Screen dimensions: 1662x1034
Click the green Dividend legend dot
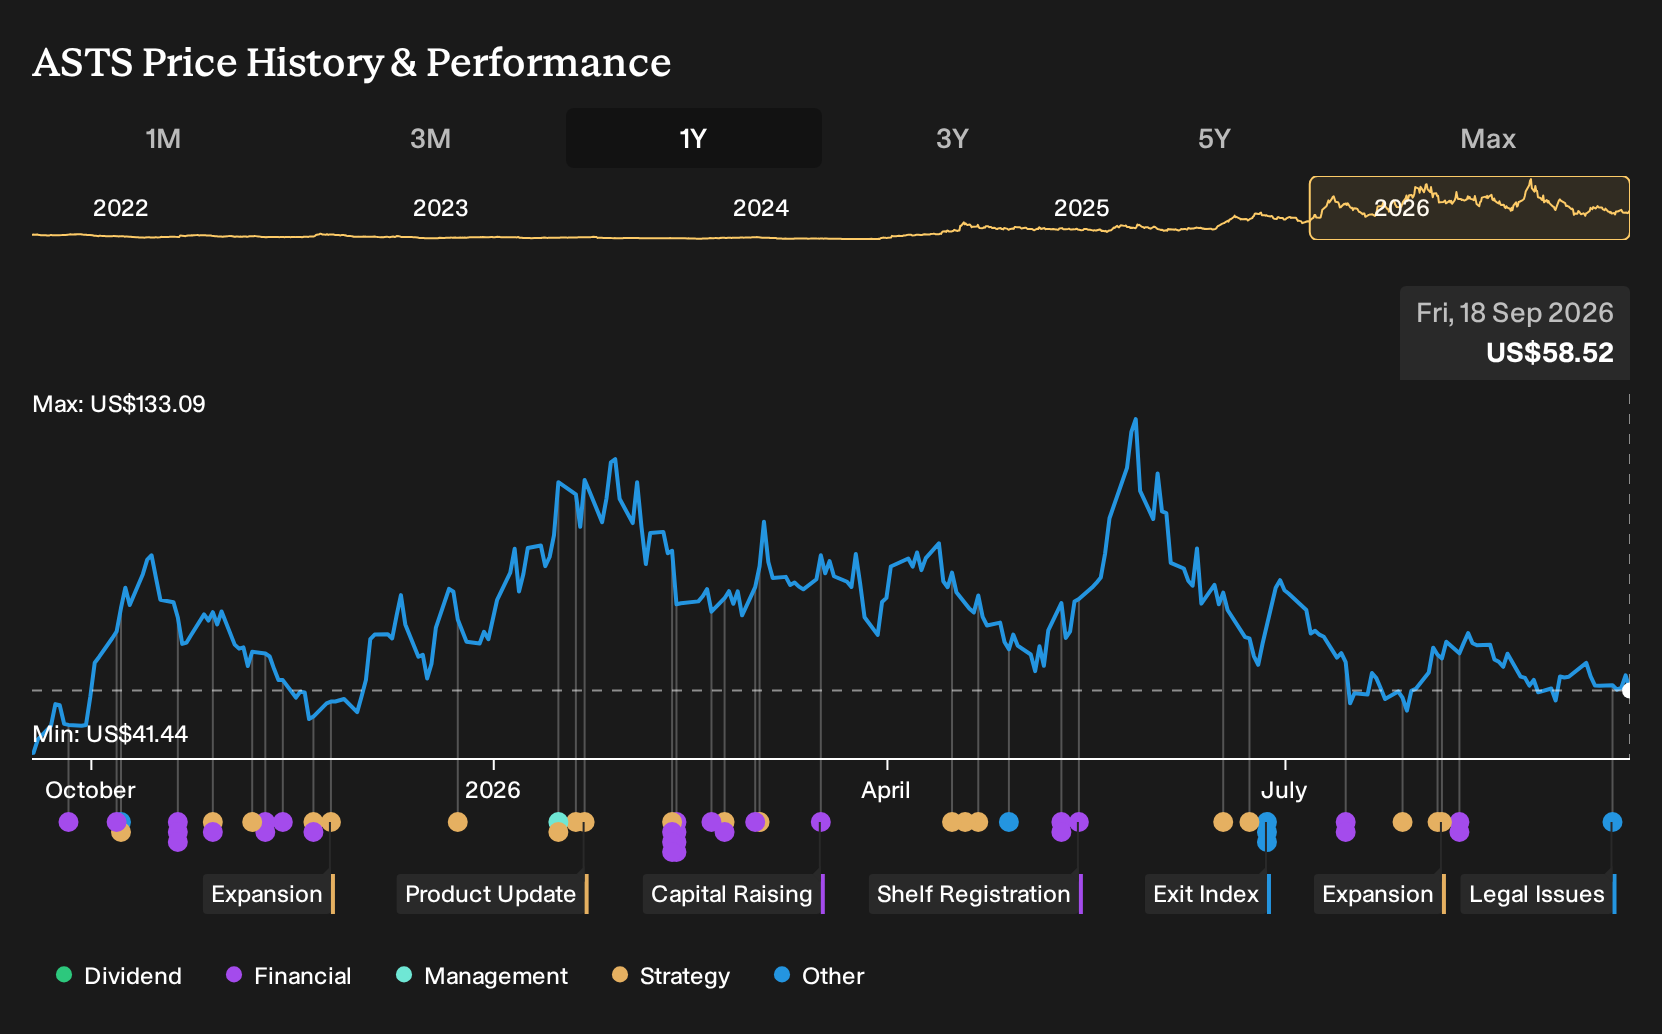pos(64,974)
